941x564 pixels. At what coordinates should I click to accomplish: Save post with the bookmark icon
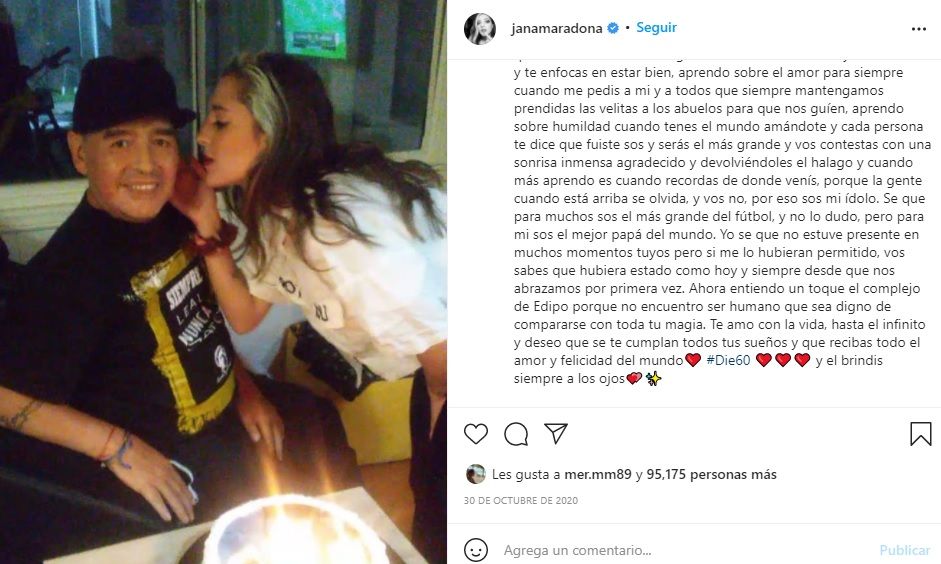pyautogui.click(x=921, y=434)
